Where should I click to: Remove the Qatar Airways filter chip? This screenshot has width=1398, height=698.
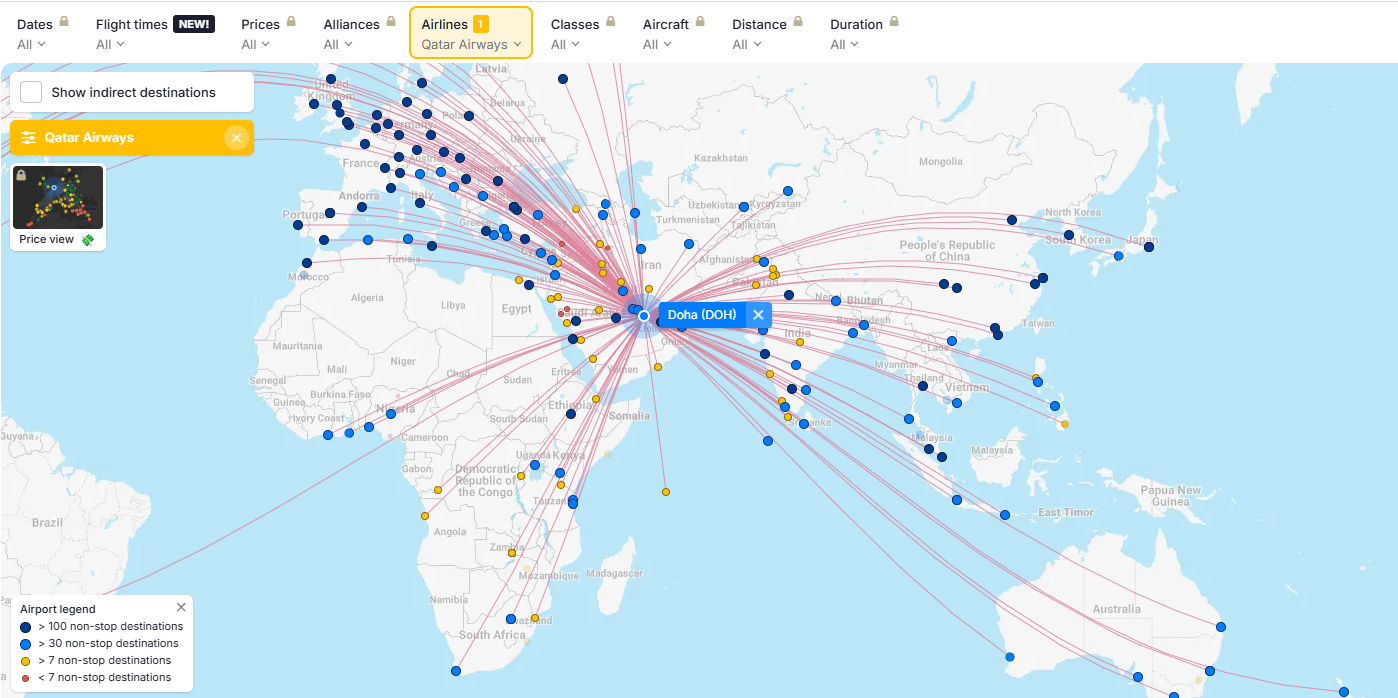pyautogui.click(x=236, y=138)
